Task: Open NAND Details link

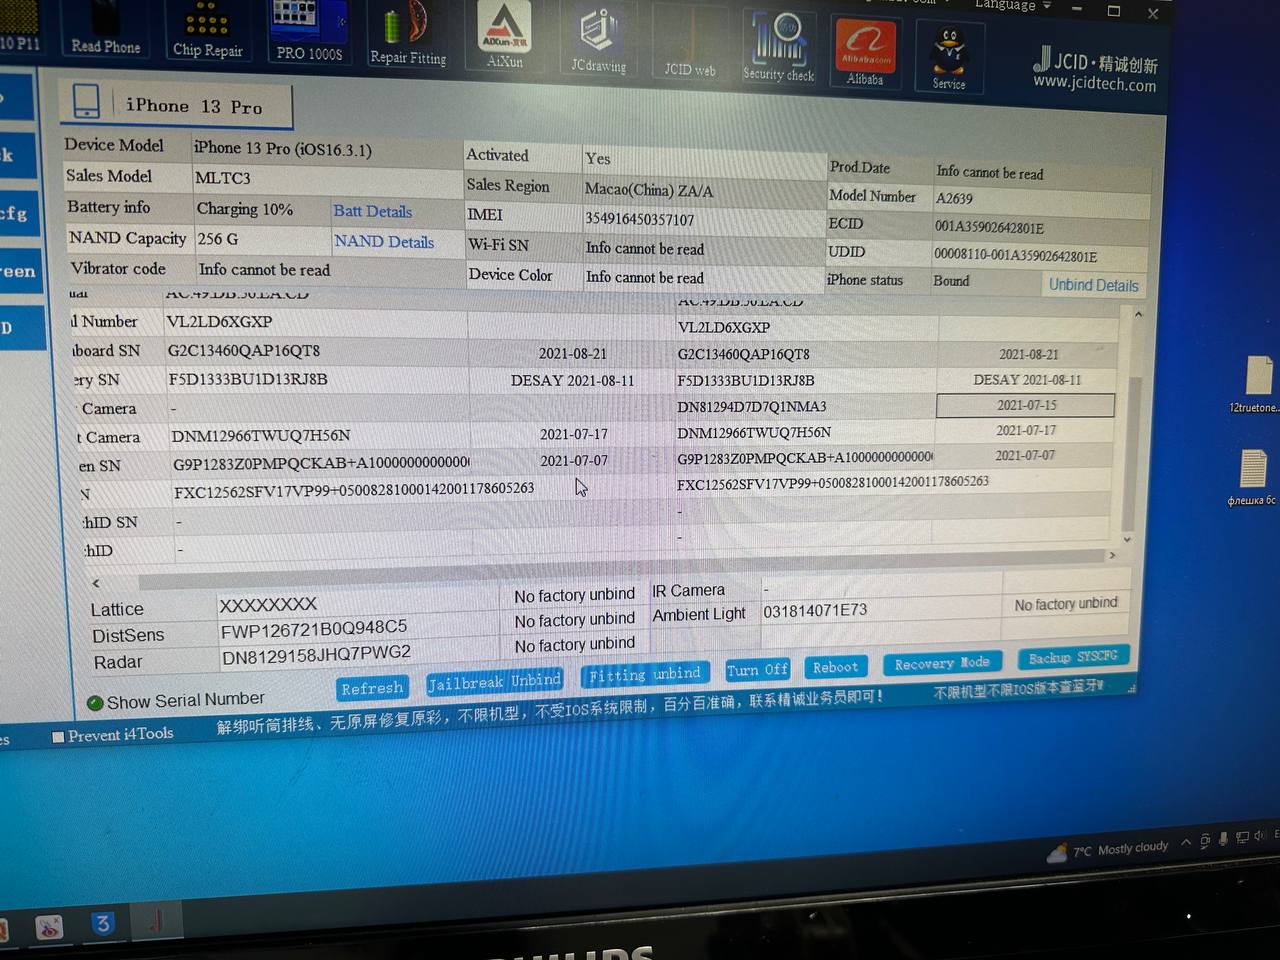Action: coord(384,241)
